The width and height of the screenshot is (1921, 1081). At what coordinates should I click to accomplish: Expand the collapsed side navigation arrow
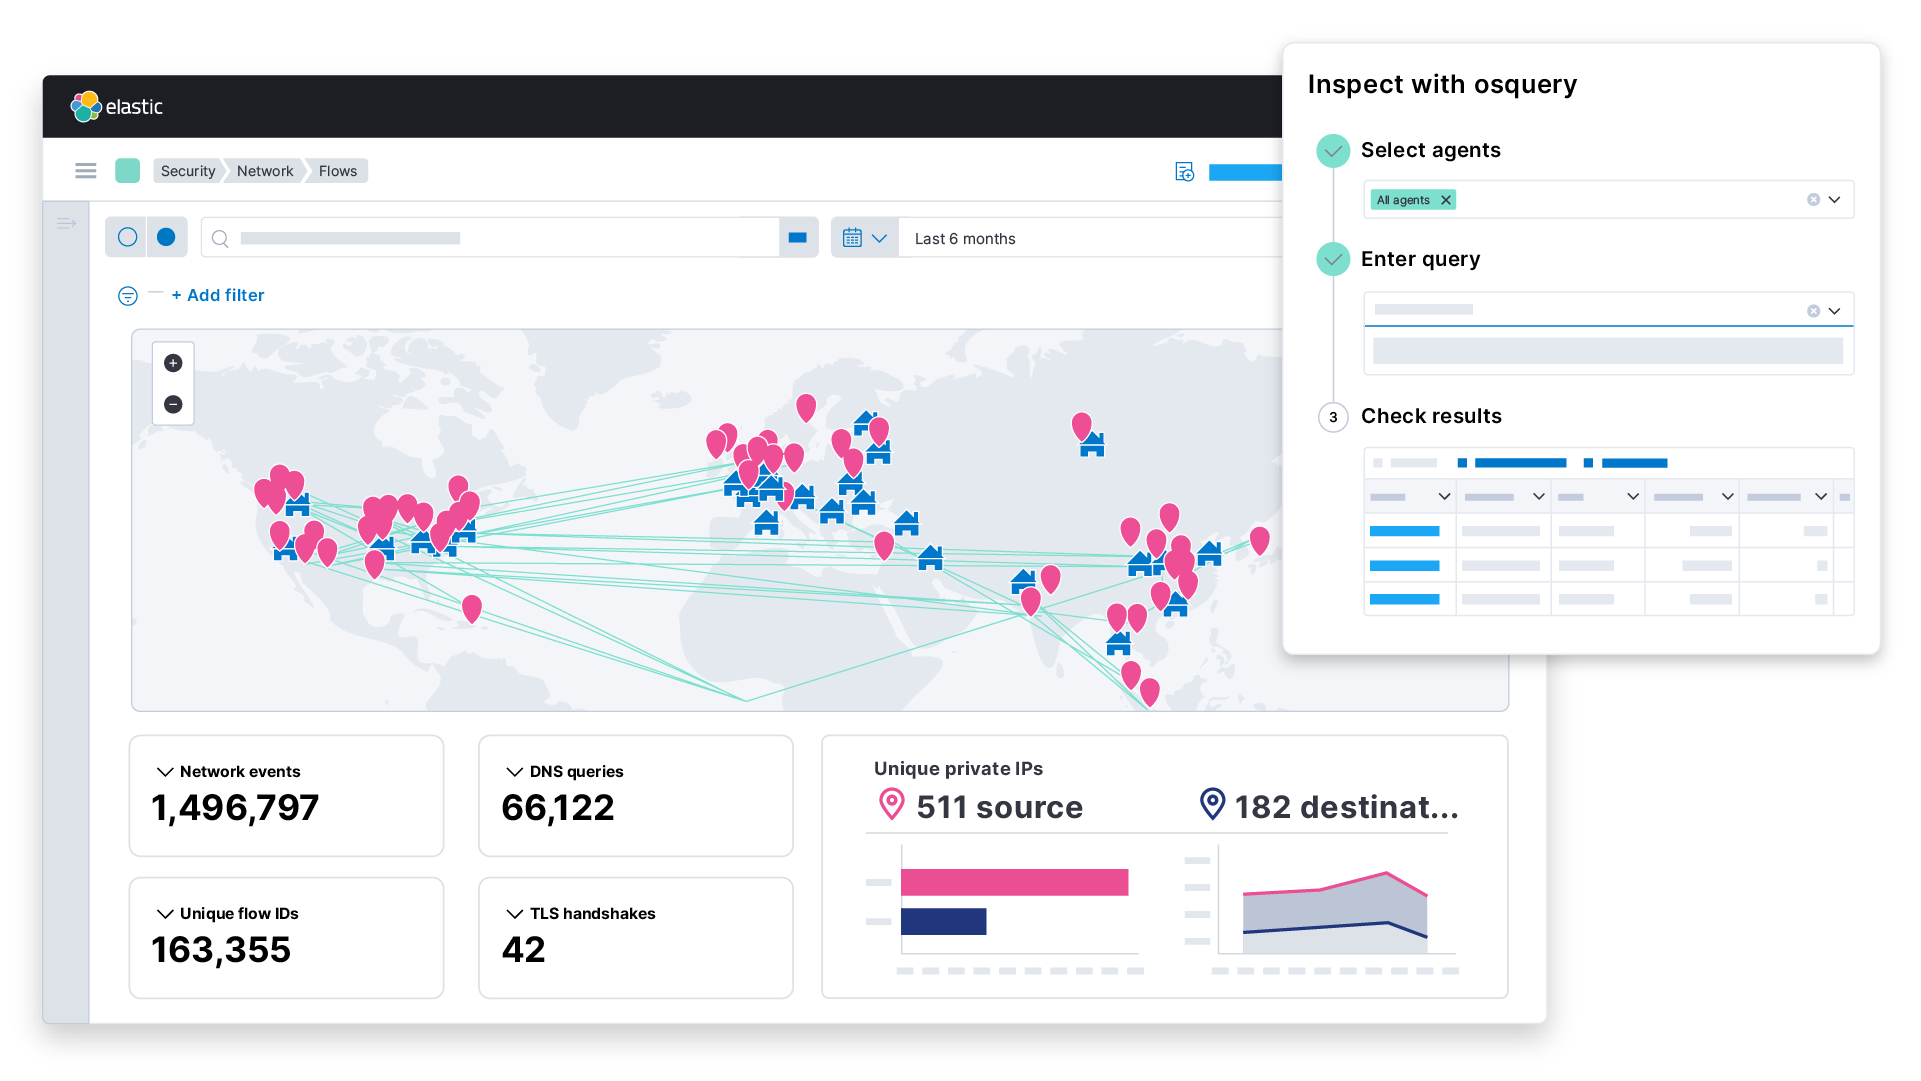tap(67, 223)
